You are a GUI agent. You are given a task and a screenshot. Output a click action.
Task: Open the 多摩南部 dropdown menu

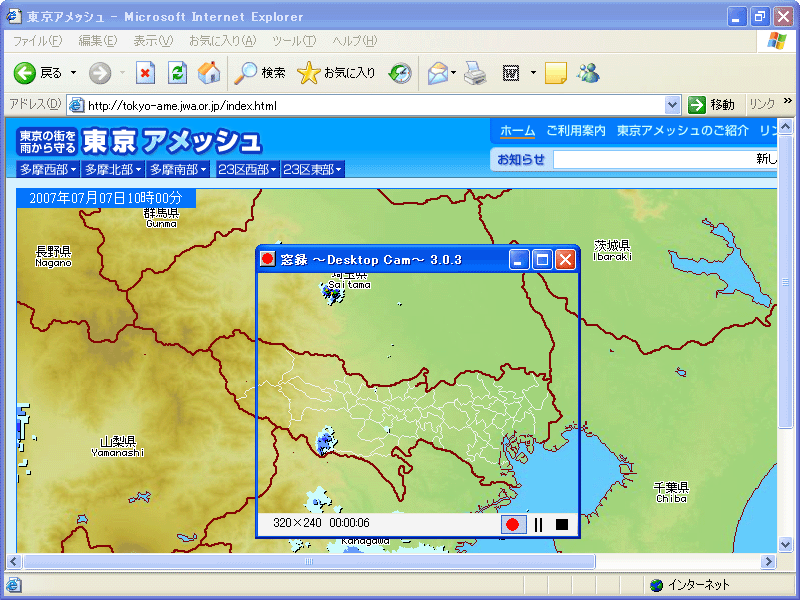(178, 169)
